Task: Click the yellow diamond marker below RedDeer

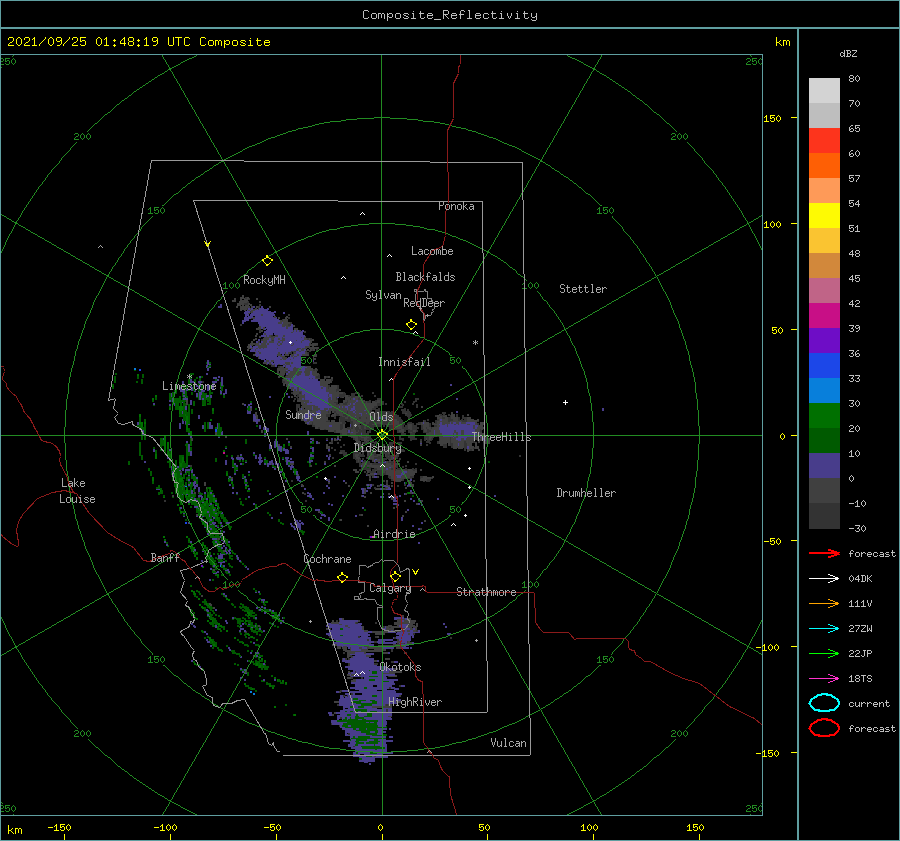Action: [x=411, y=325]
